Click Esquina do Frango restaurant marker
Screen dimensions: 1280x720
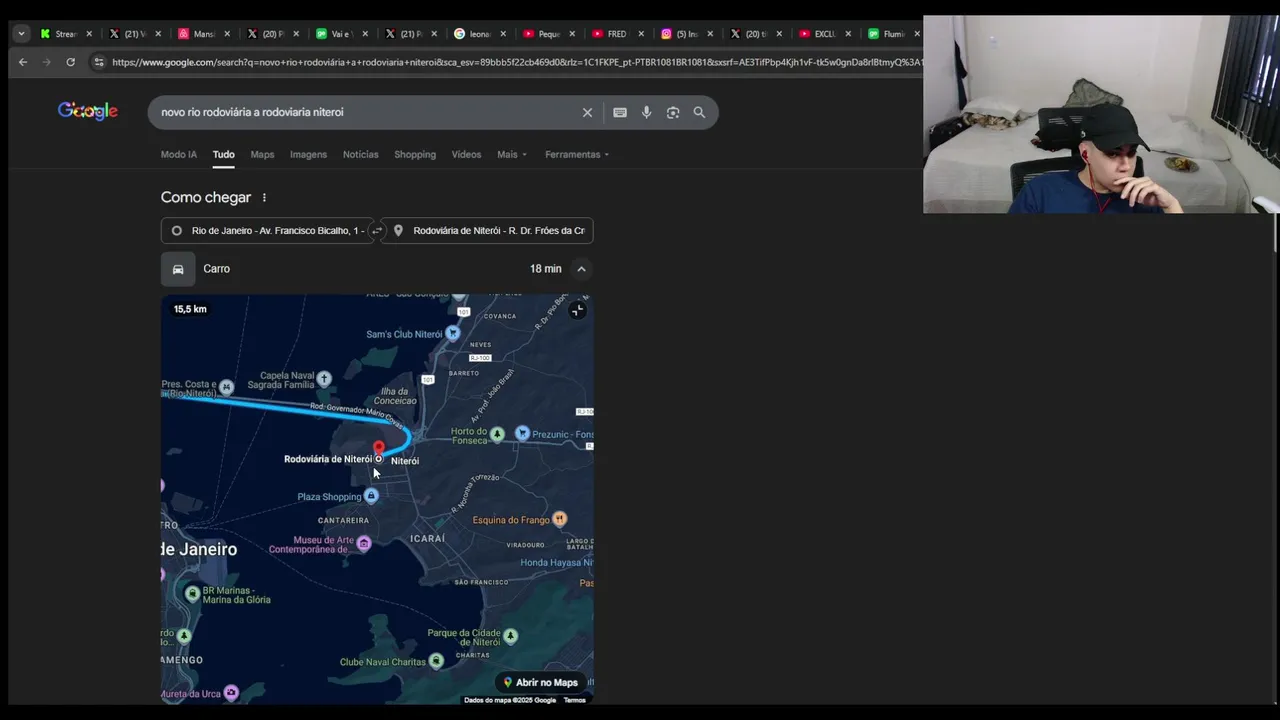tap(559, 519)
